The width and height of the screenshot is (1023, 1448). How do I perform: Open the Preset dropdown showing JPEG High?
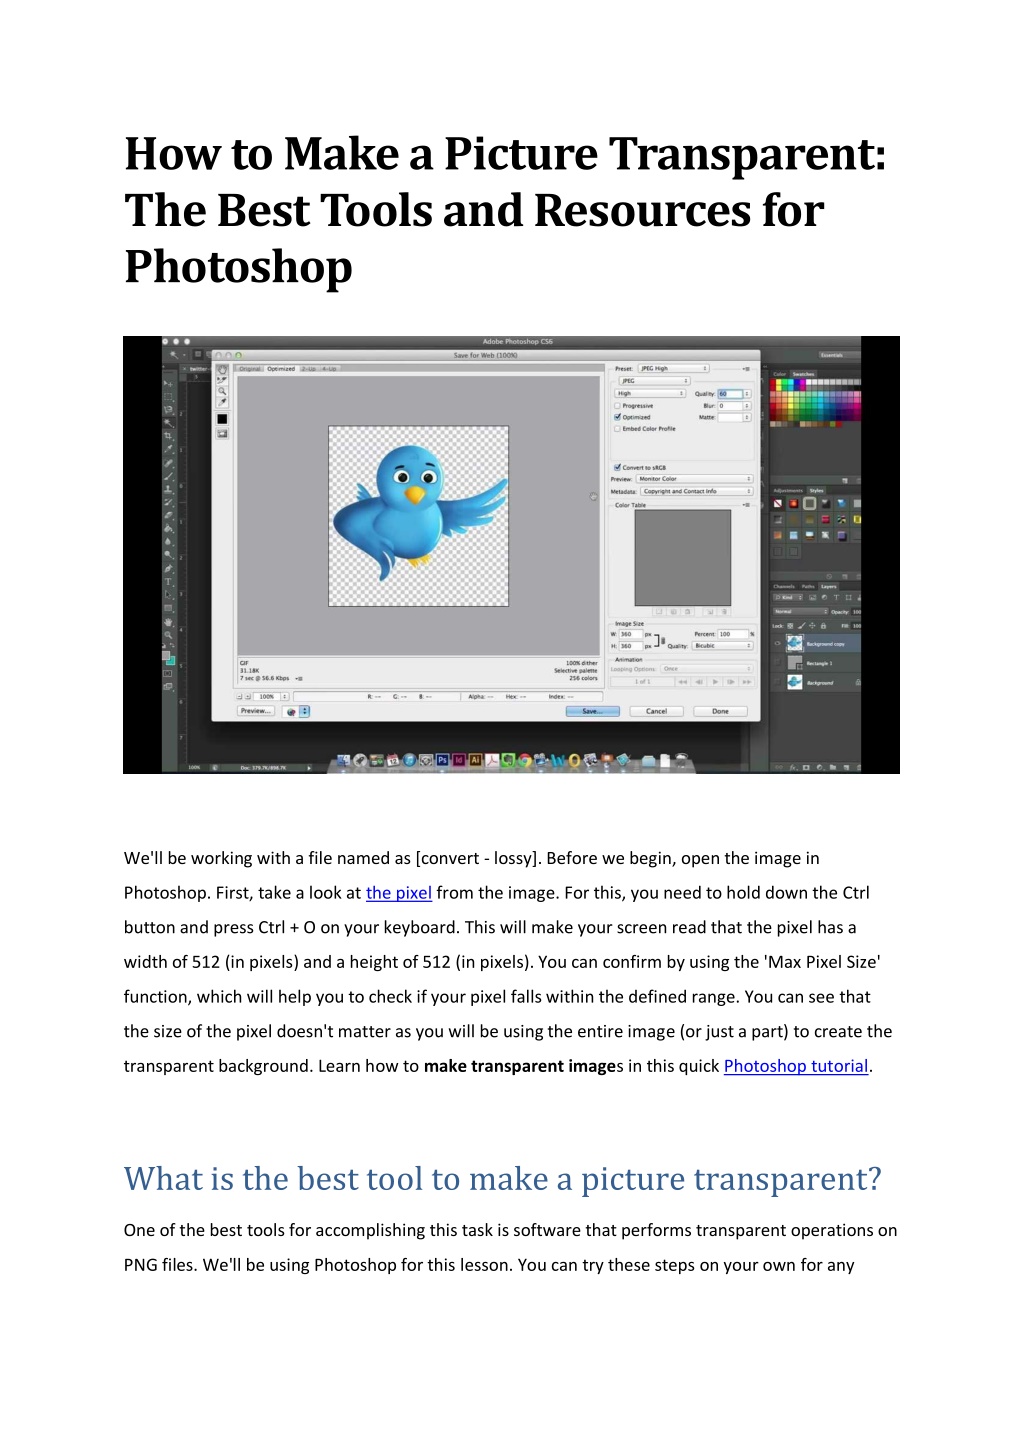point(674,369)
